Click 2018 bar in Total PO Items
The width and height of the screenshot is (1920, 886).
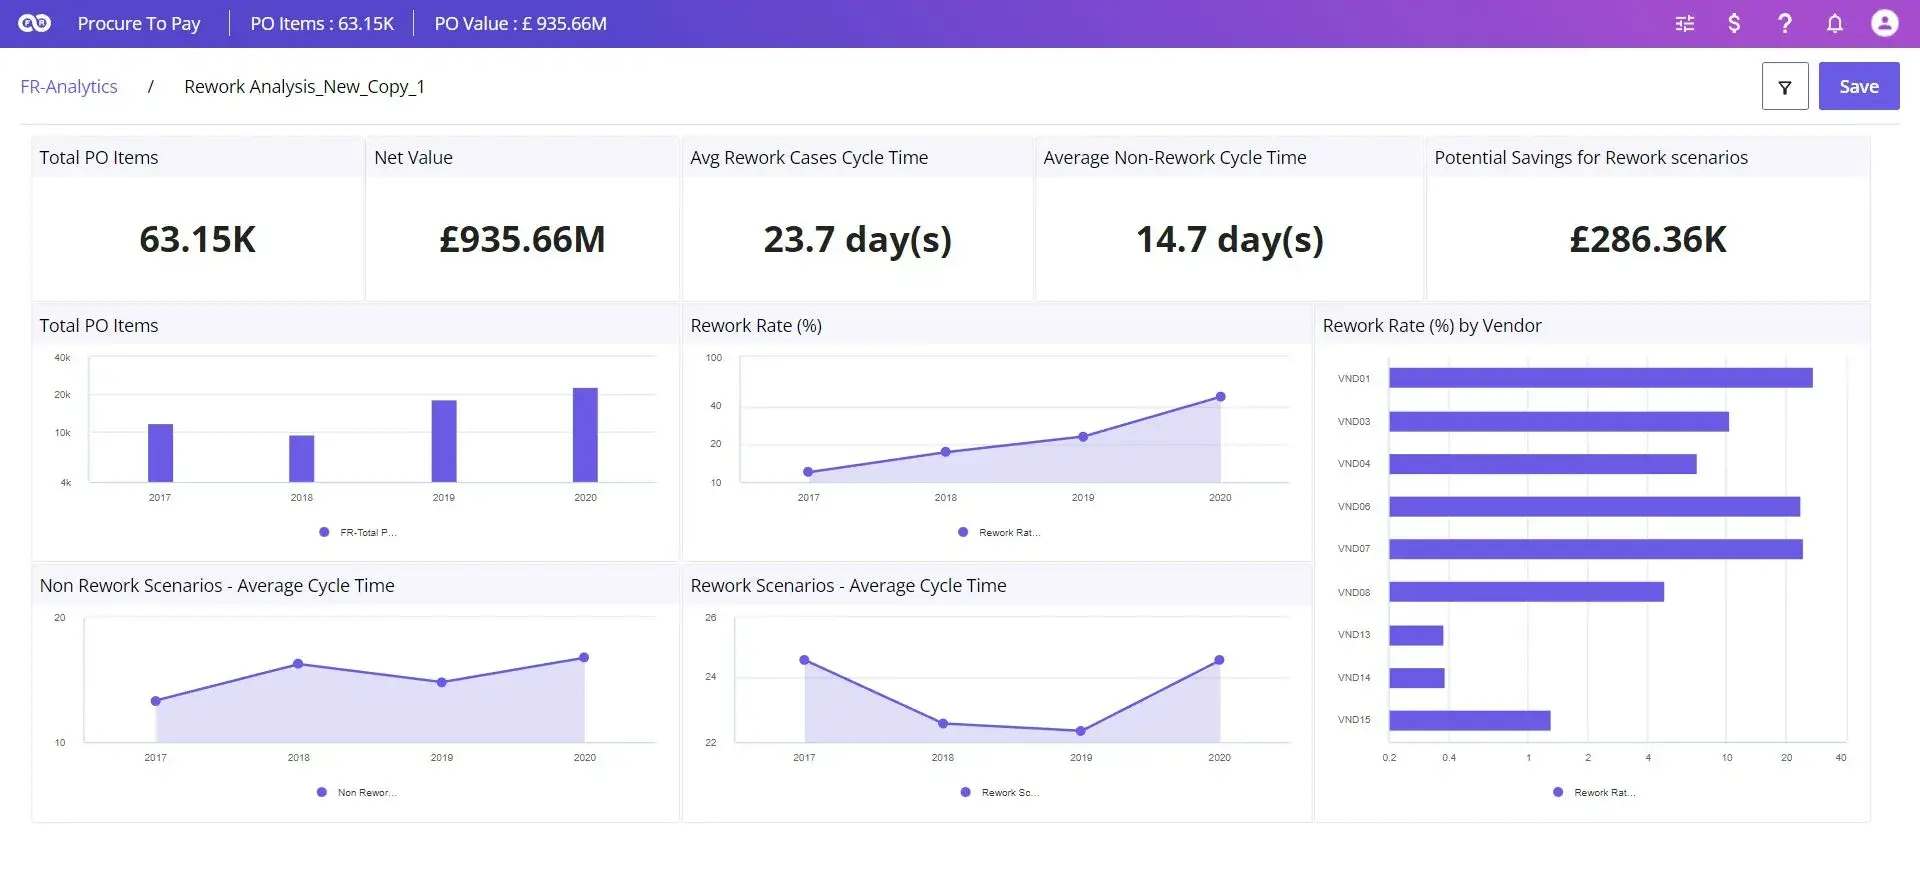tap(302, 459)
